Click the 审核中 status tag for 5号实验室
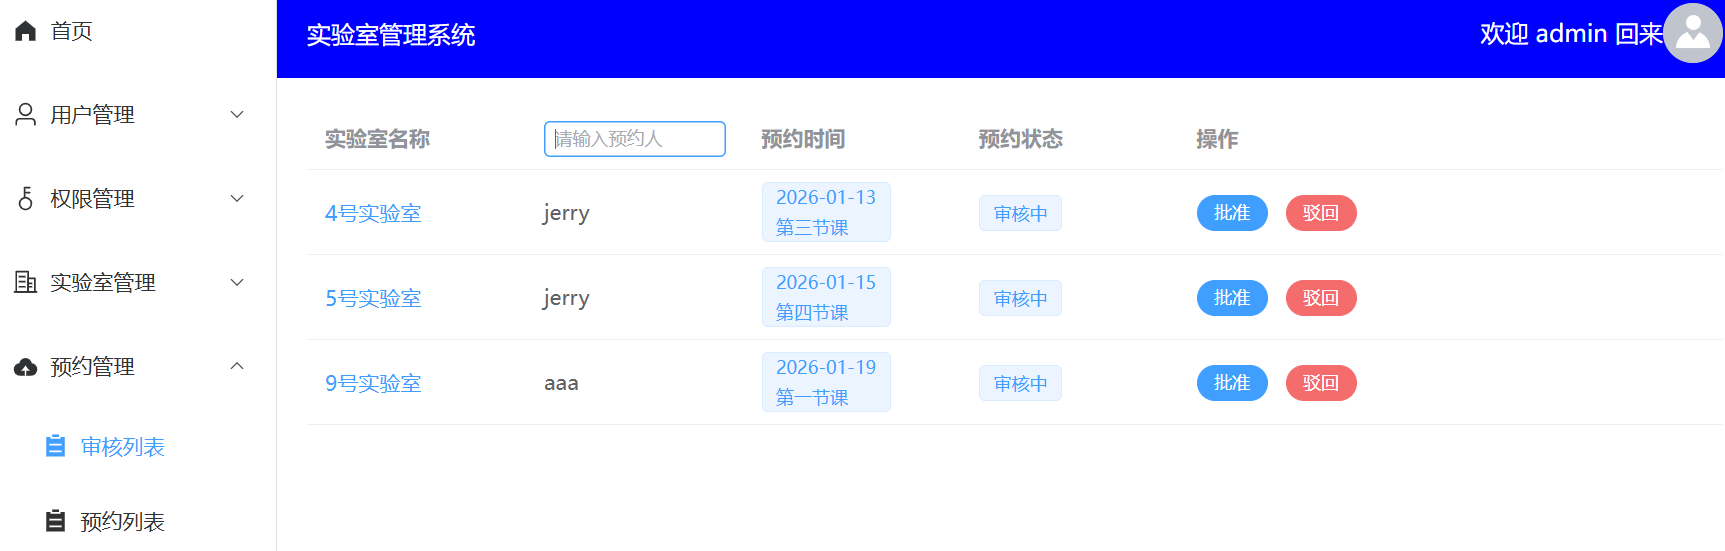The image size is (1725, 551). (x=1020, y=298)
